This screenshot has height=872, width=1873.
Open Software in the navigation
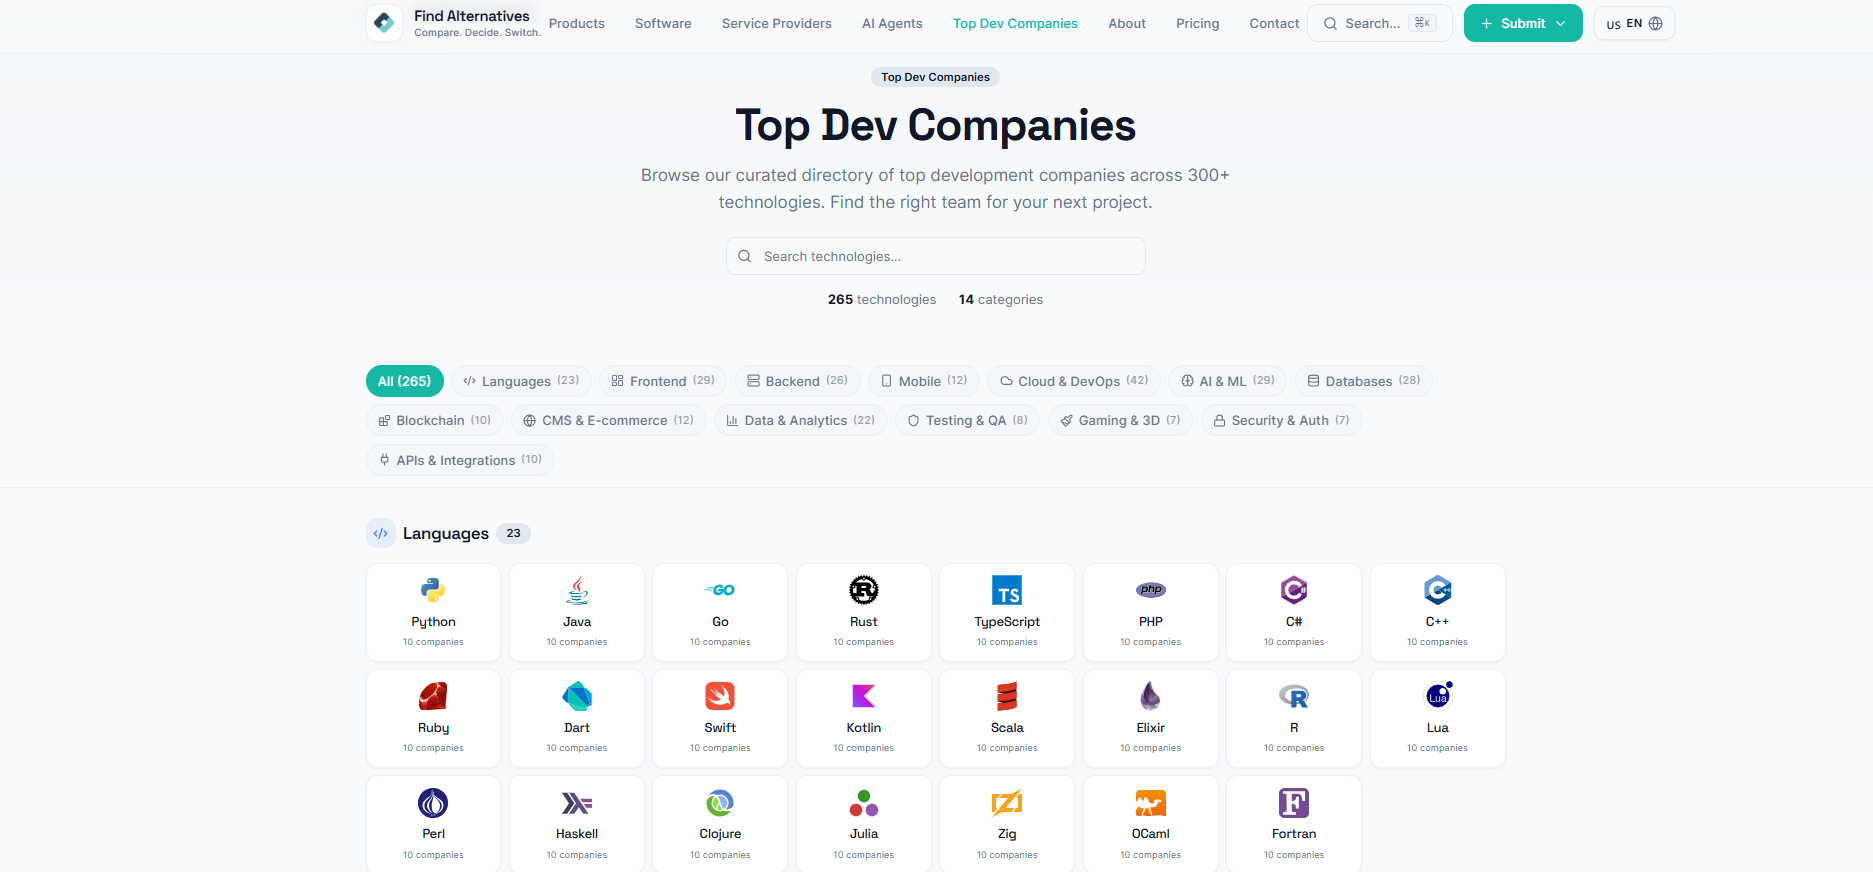[x=663, y=23]
